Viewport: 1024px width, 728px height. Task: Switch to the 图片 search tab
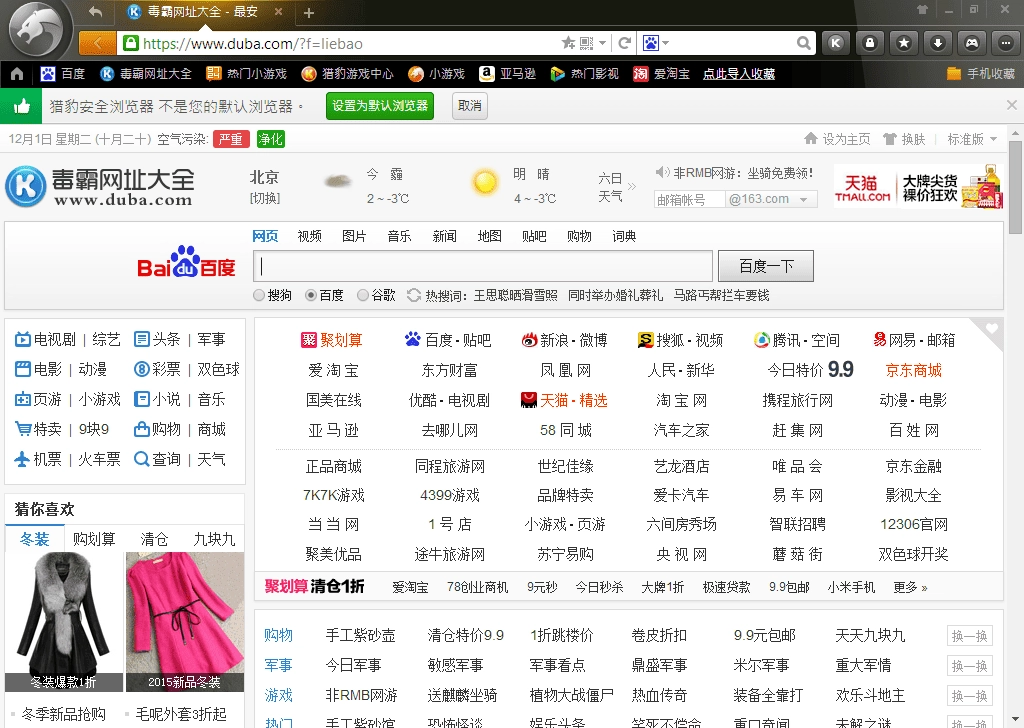click(x=355, y=236)
